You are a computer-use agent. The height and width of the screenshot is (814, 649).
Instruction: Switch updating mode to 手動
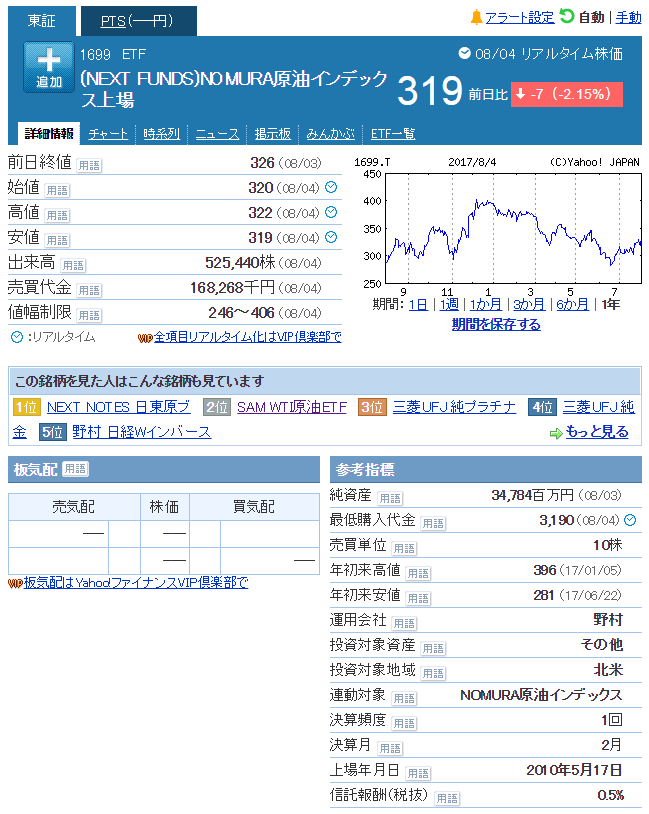tap(629, 17)
